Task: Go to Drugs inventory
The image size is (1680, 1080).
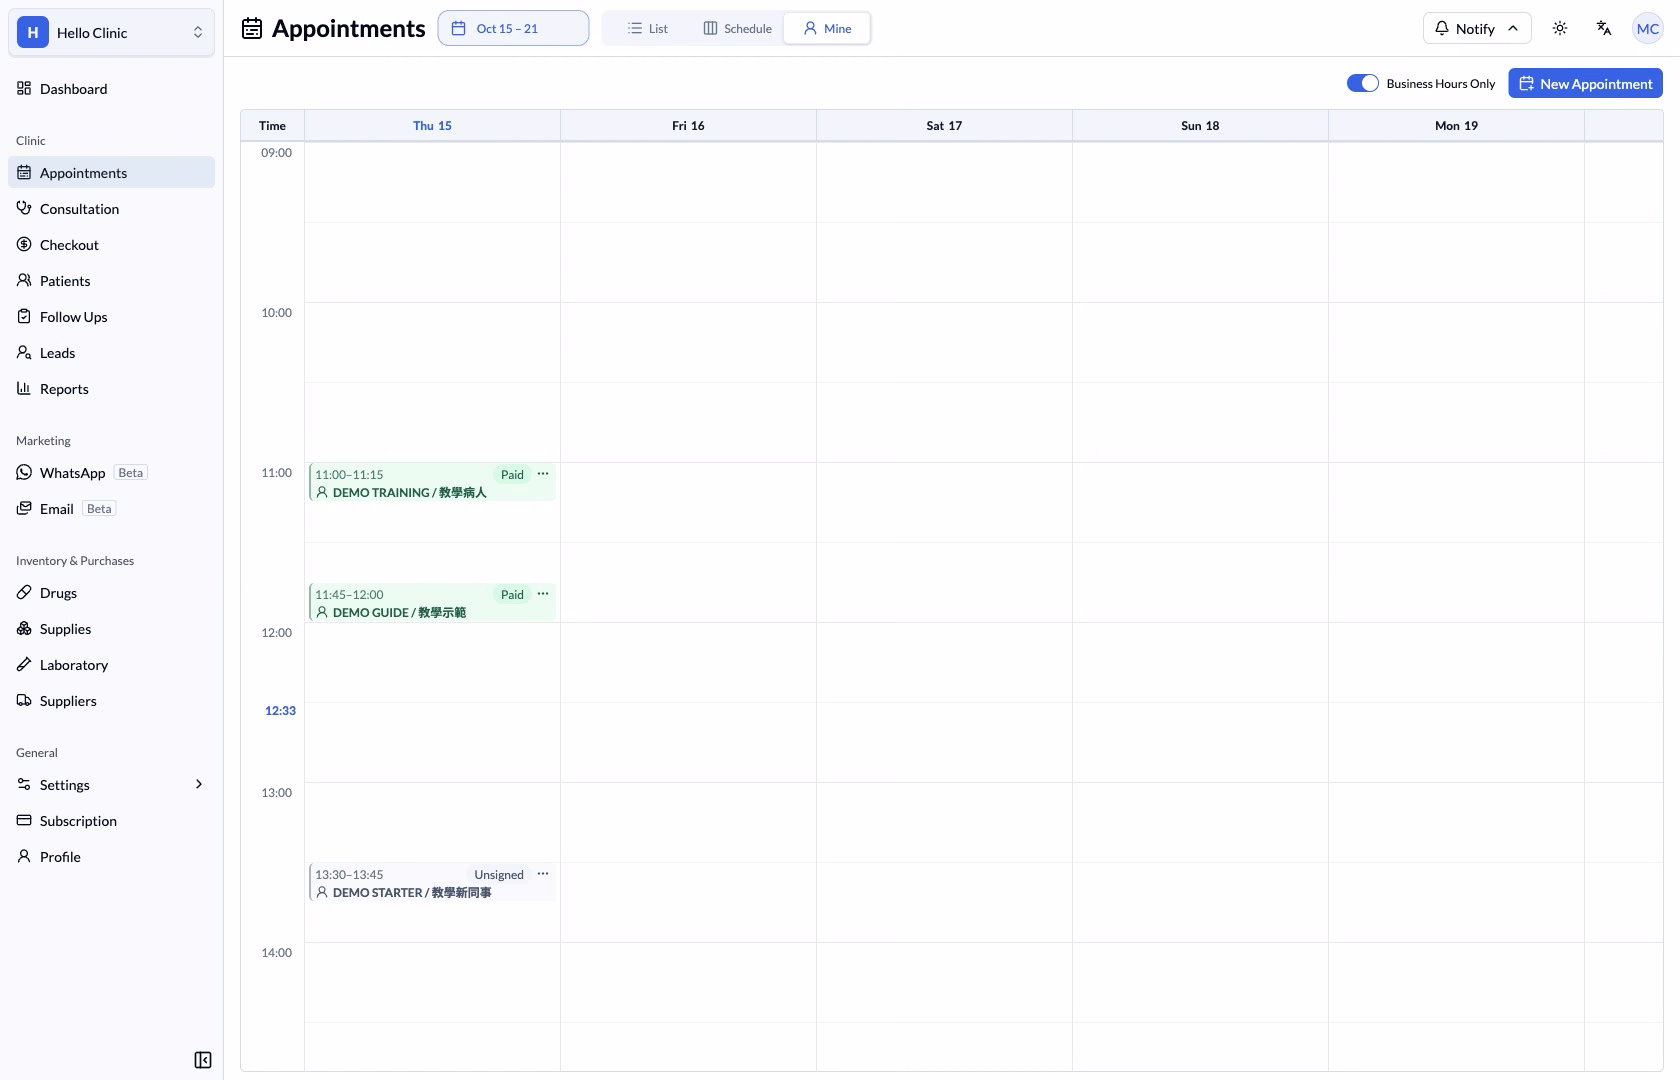Action: pyautogui.click(x=111, y=593)
